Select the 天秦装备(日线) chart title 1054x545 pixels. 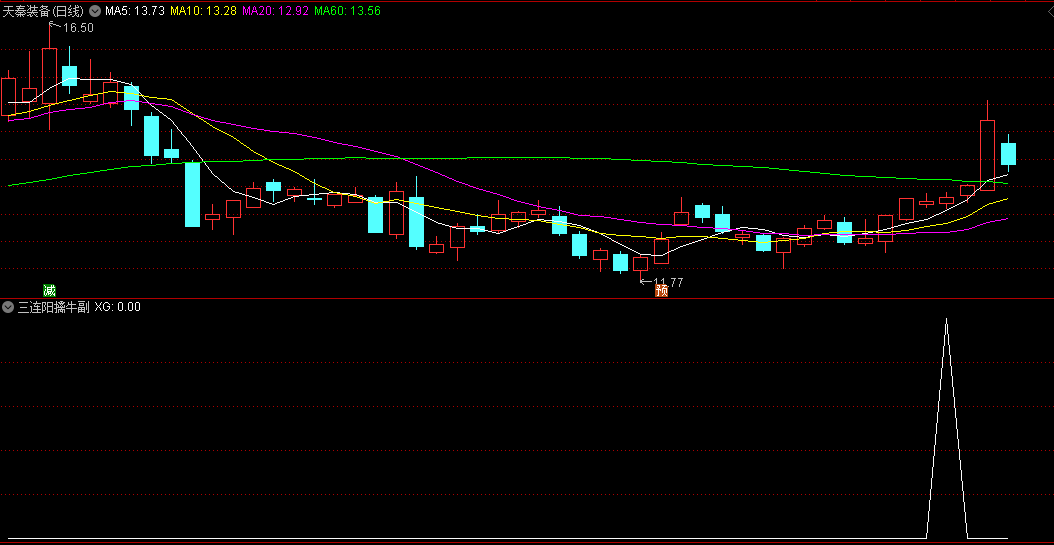pos(44,11)
